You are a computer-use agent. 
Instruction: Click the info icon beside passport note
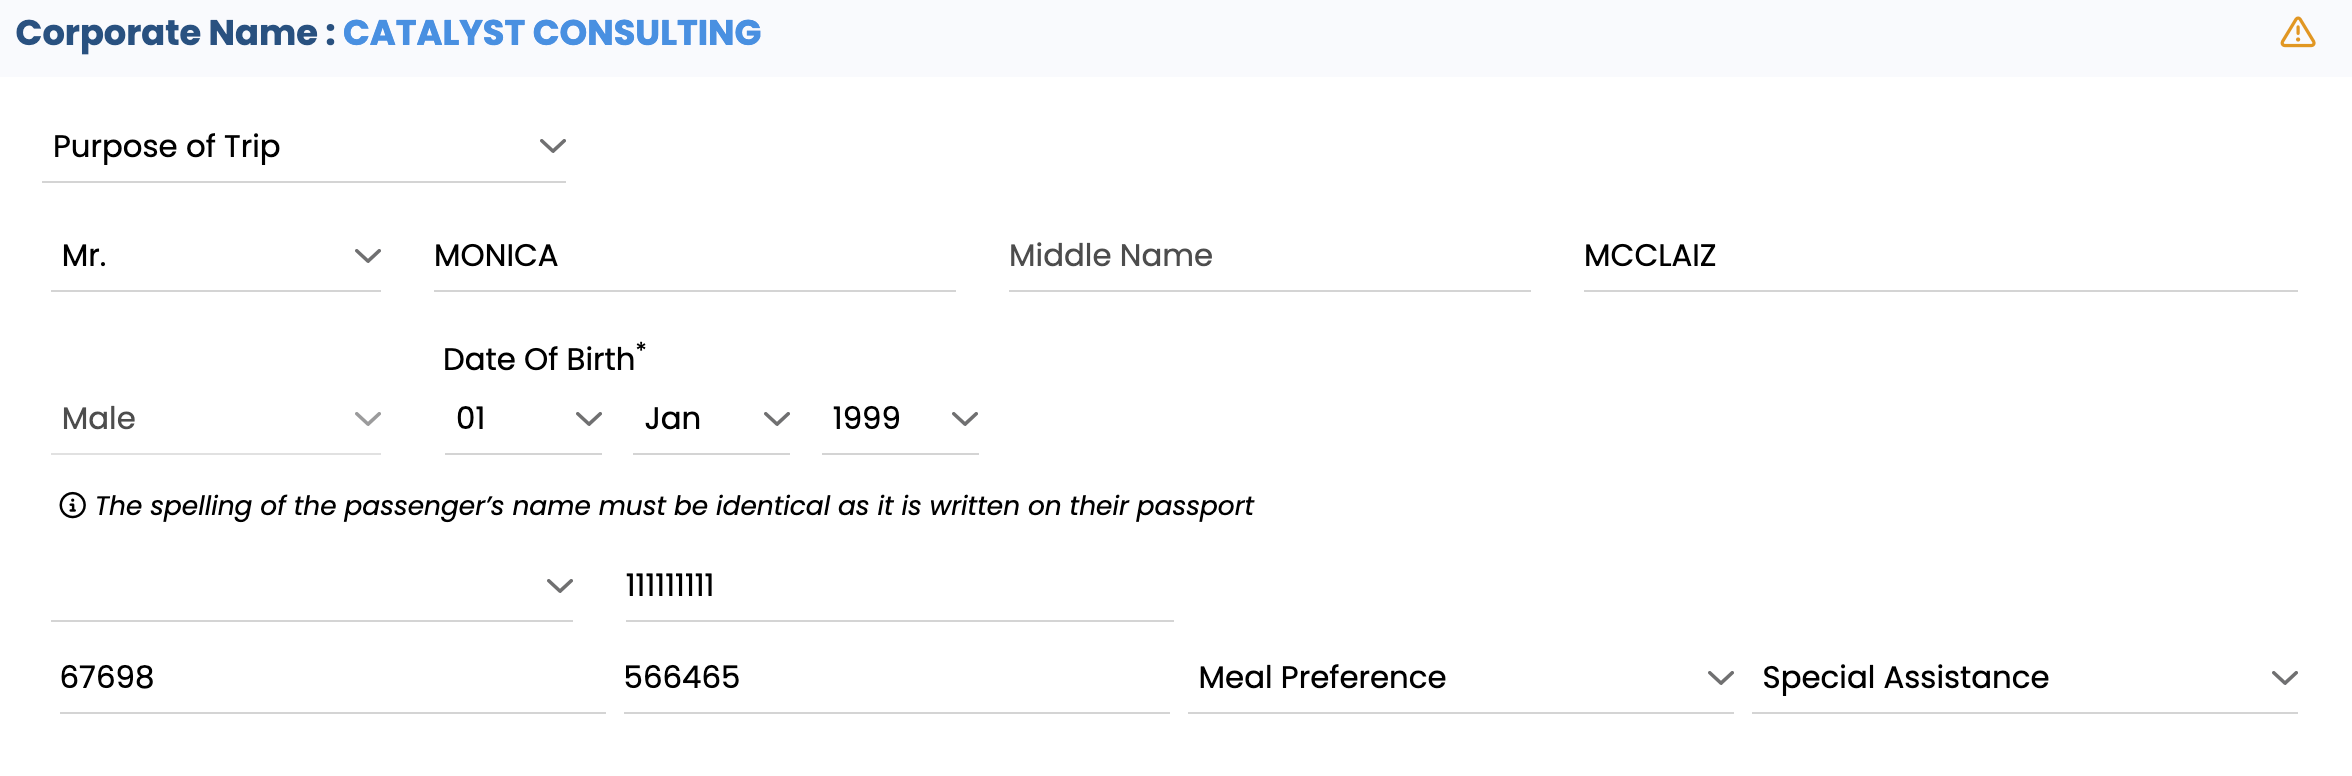point(72,506)
